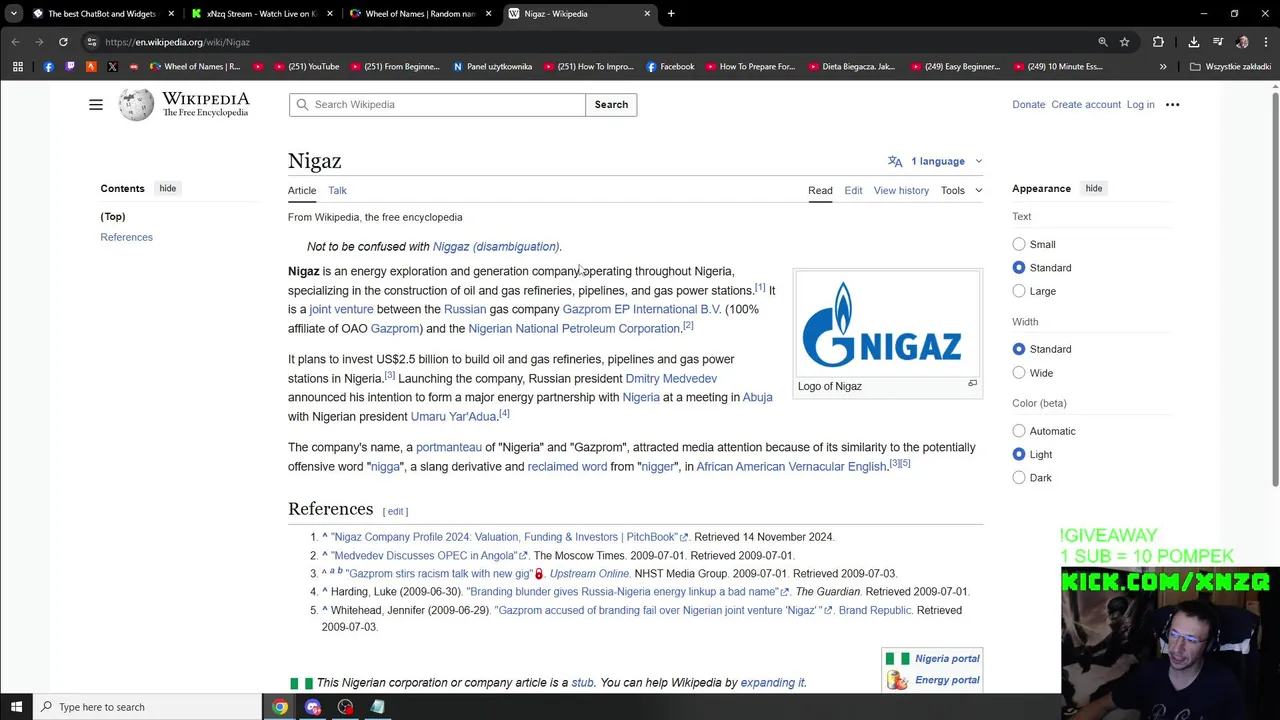Open the Wikipedia main menu hamburger icon
Viewport: 1280px width, 720px height.
click(x=96, y=104)
